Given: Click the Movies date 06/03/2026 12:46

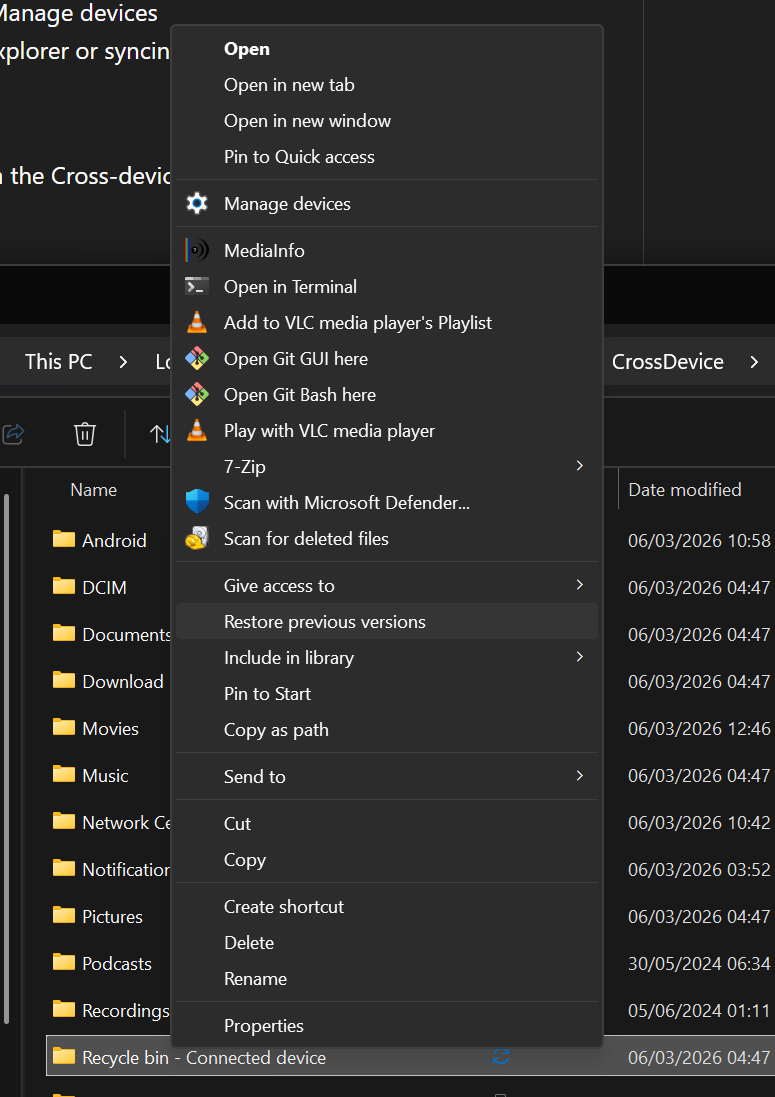Looking at the screenshot, I should pos(699,728).
